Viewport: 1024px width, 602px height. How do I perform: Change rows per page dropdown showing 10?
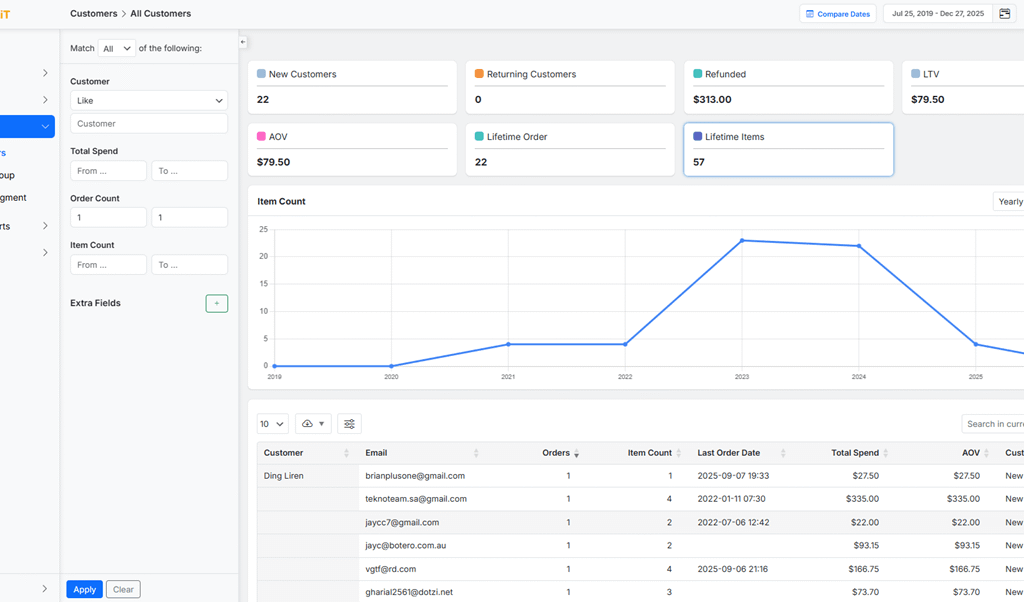pyautogui.click(x=272, y=424)
